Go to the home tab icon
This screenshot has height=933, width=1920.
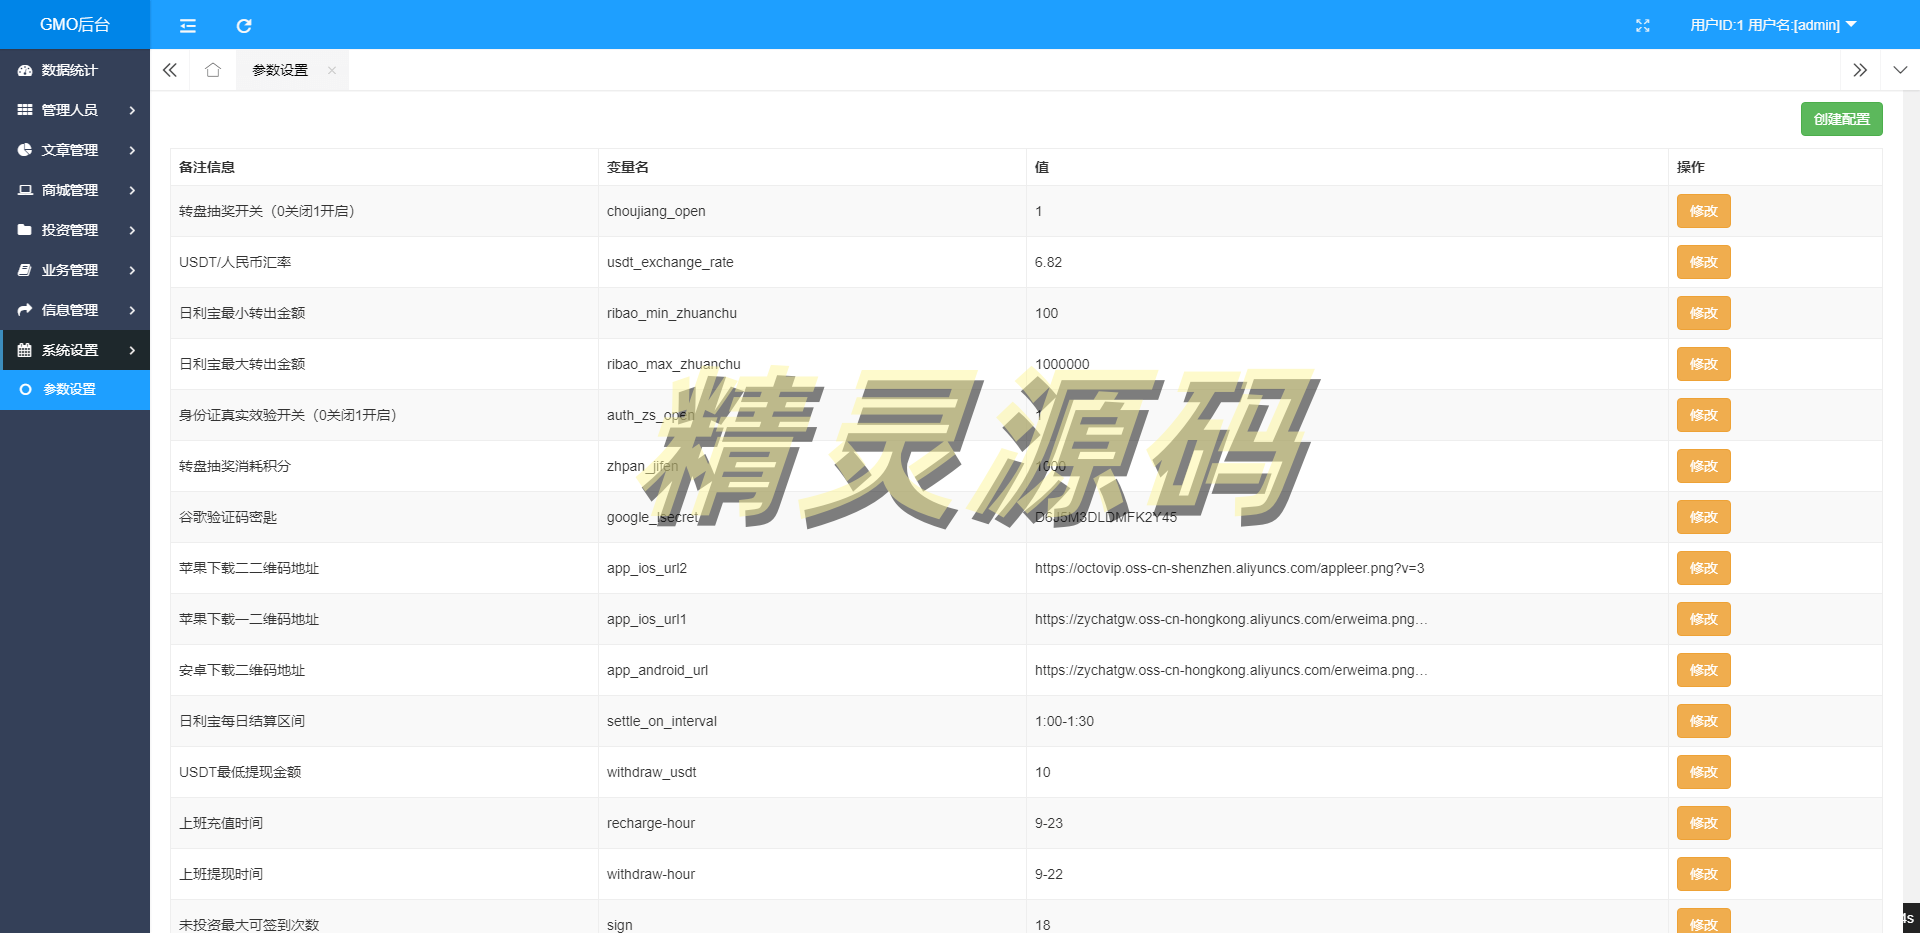pyautogui.click(x=212, y=70)
